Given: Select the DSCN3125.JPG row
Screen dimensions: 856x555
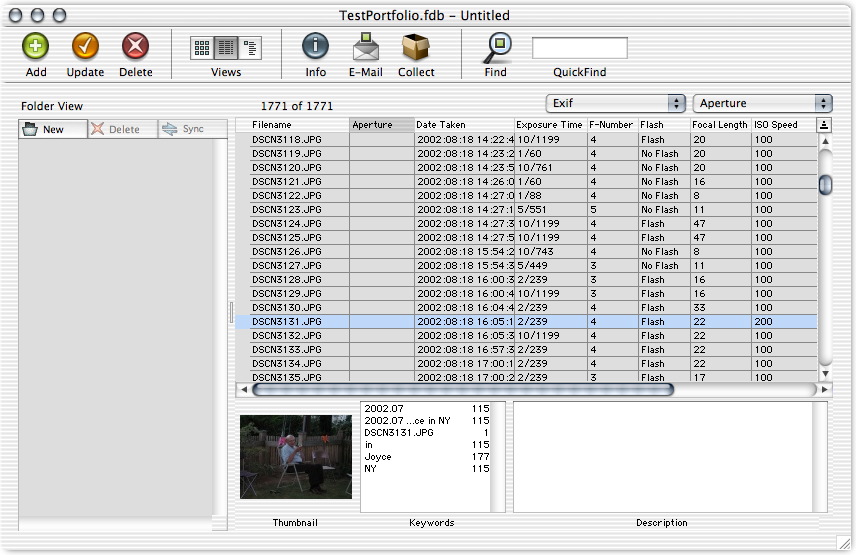Looking at the screenshot, I should (298, 238).
